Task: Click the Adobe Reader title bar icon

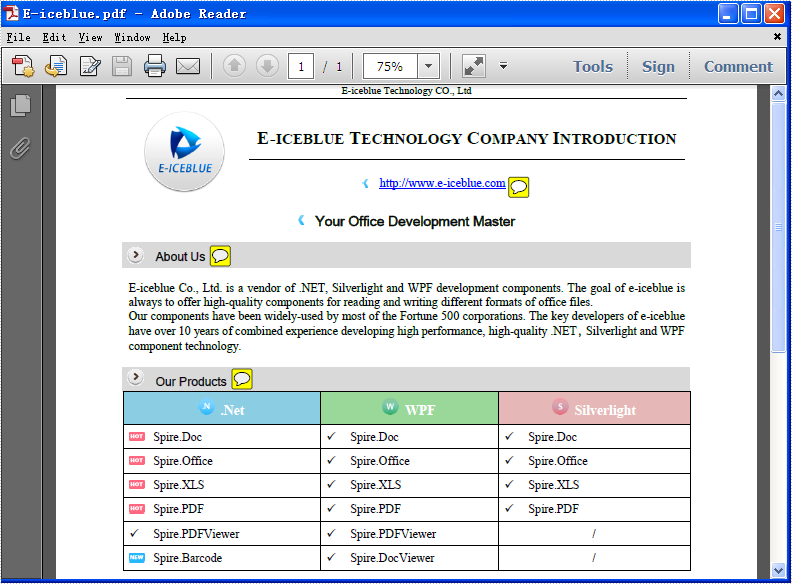Action: [11, 14]
